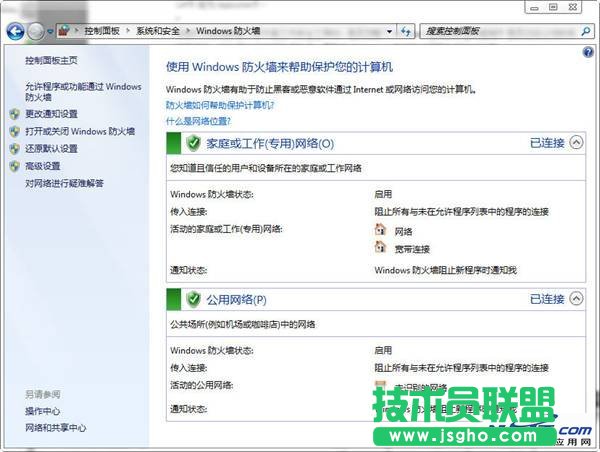Click 宽带连接 network name text

(412, 249)
